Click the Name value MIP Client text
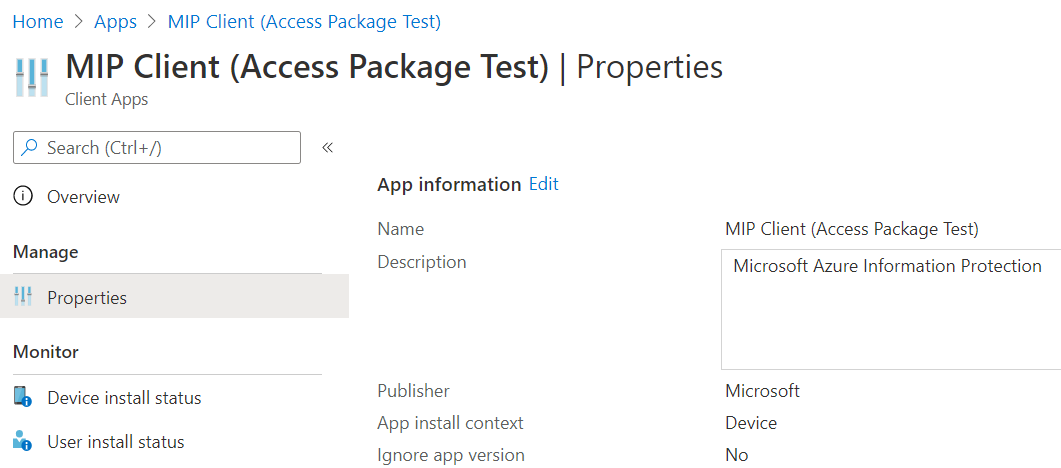 coord(851,229)
